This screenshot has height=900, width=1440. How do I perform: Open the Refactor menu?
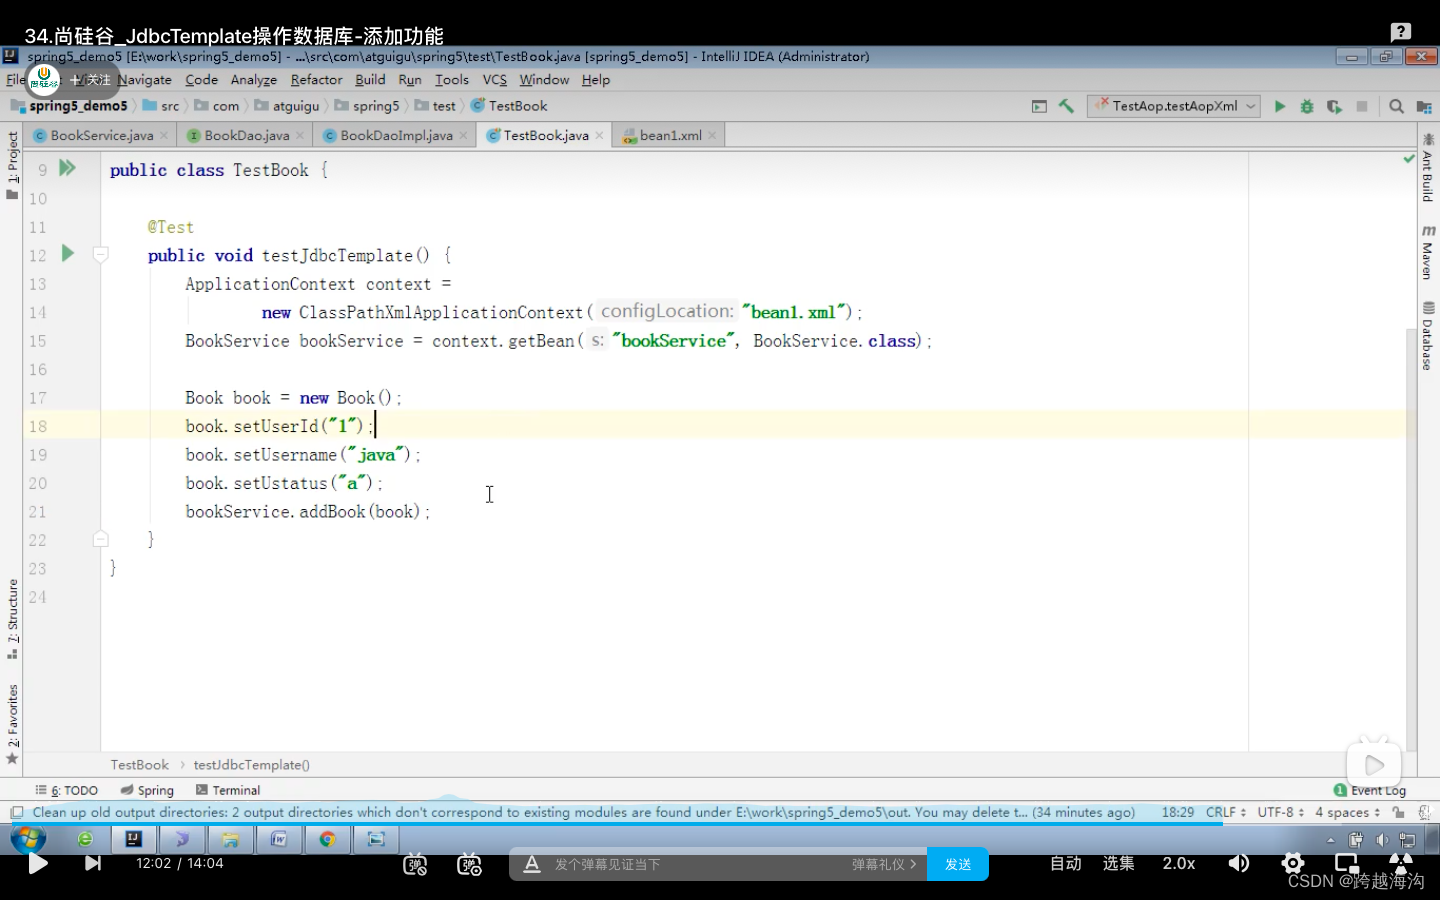coord(316,80)
